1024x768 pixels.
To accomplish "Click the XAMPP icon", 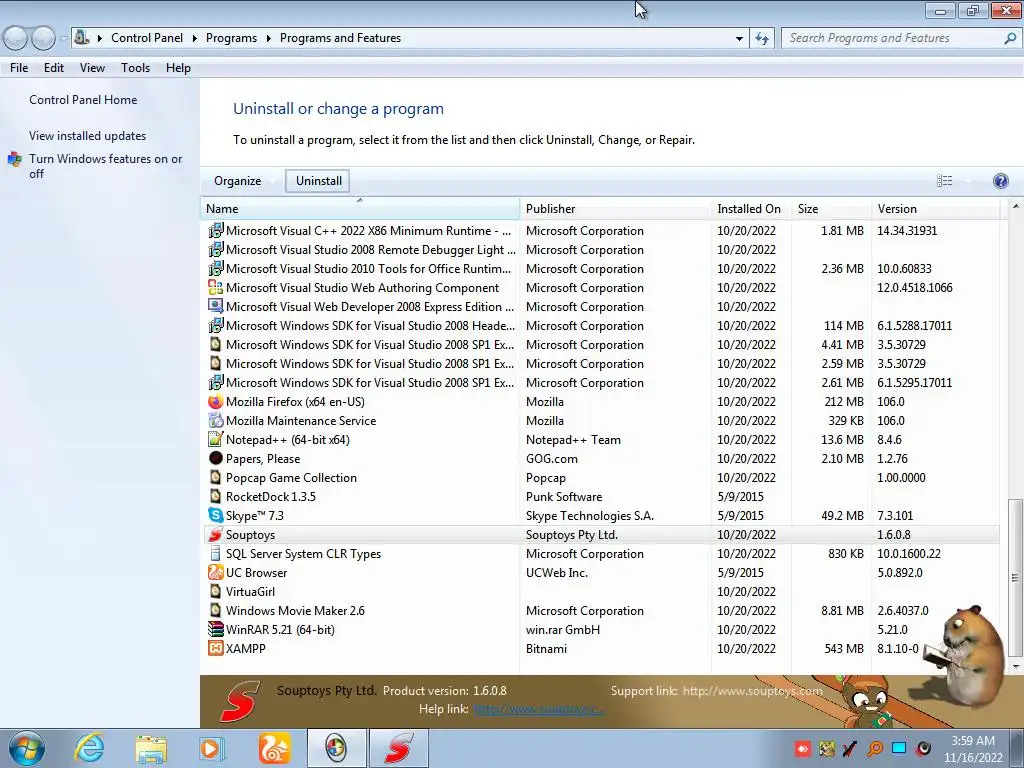I will pos(215,648).
